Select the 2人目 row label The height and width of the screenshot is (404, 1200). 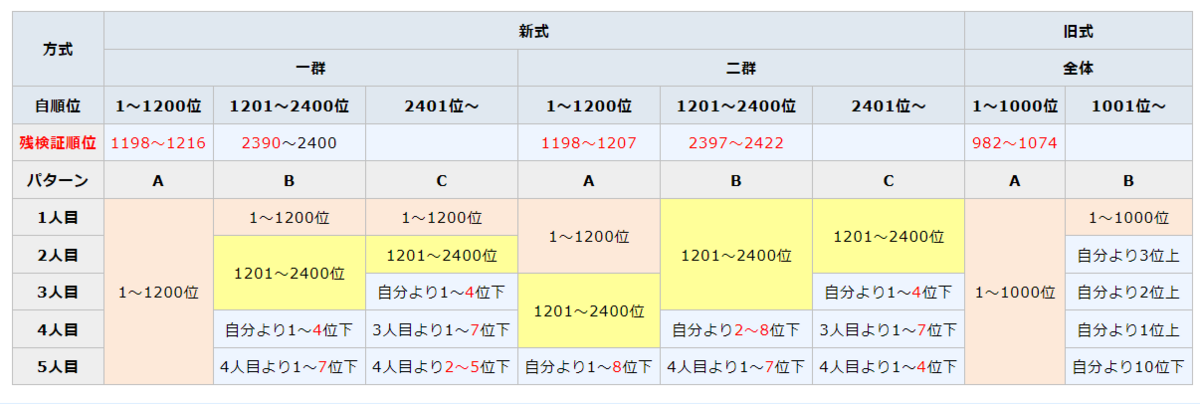pos(58,255)
